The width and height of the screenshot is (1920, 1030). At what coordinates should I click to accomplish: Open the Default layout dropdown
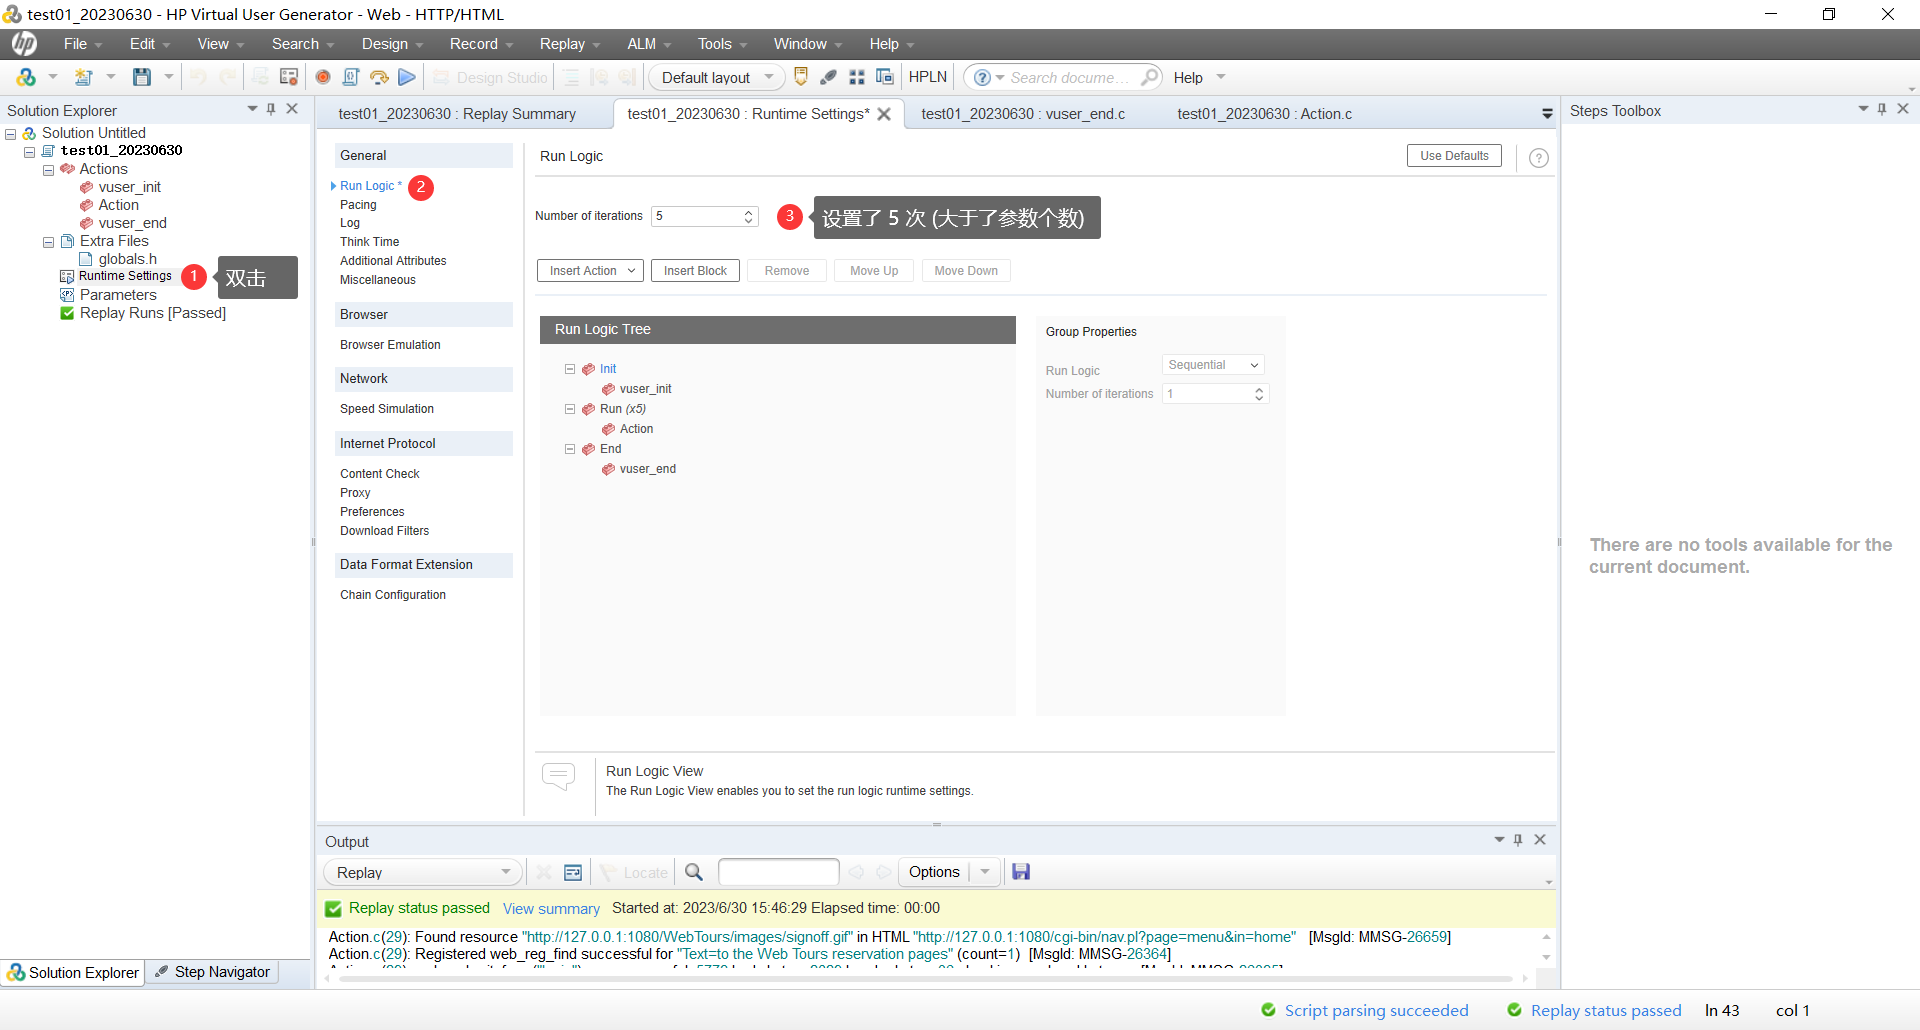click(716, 77)
